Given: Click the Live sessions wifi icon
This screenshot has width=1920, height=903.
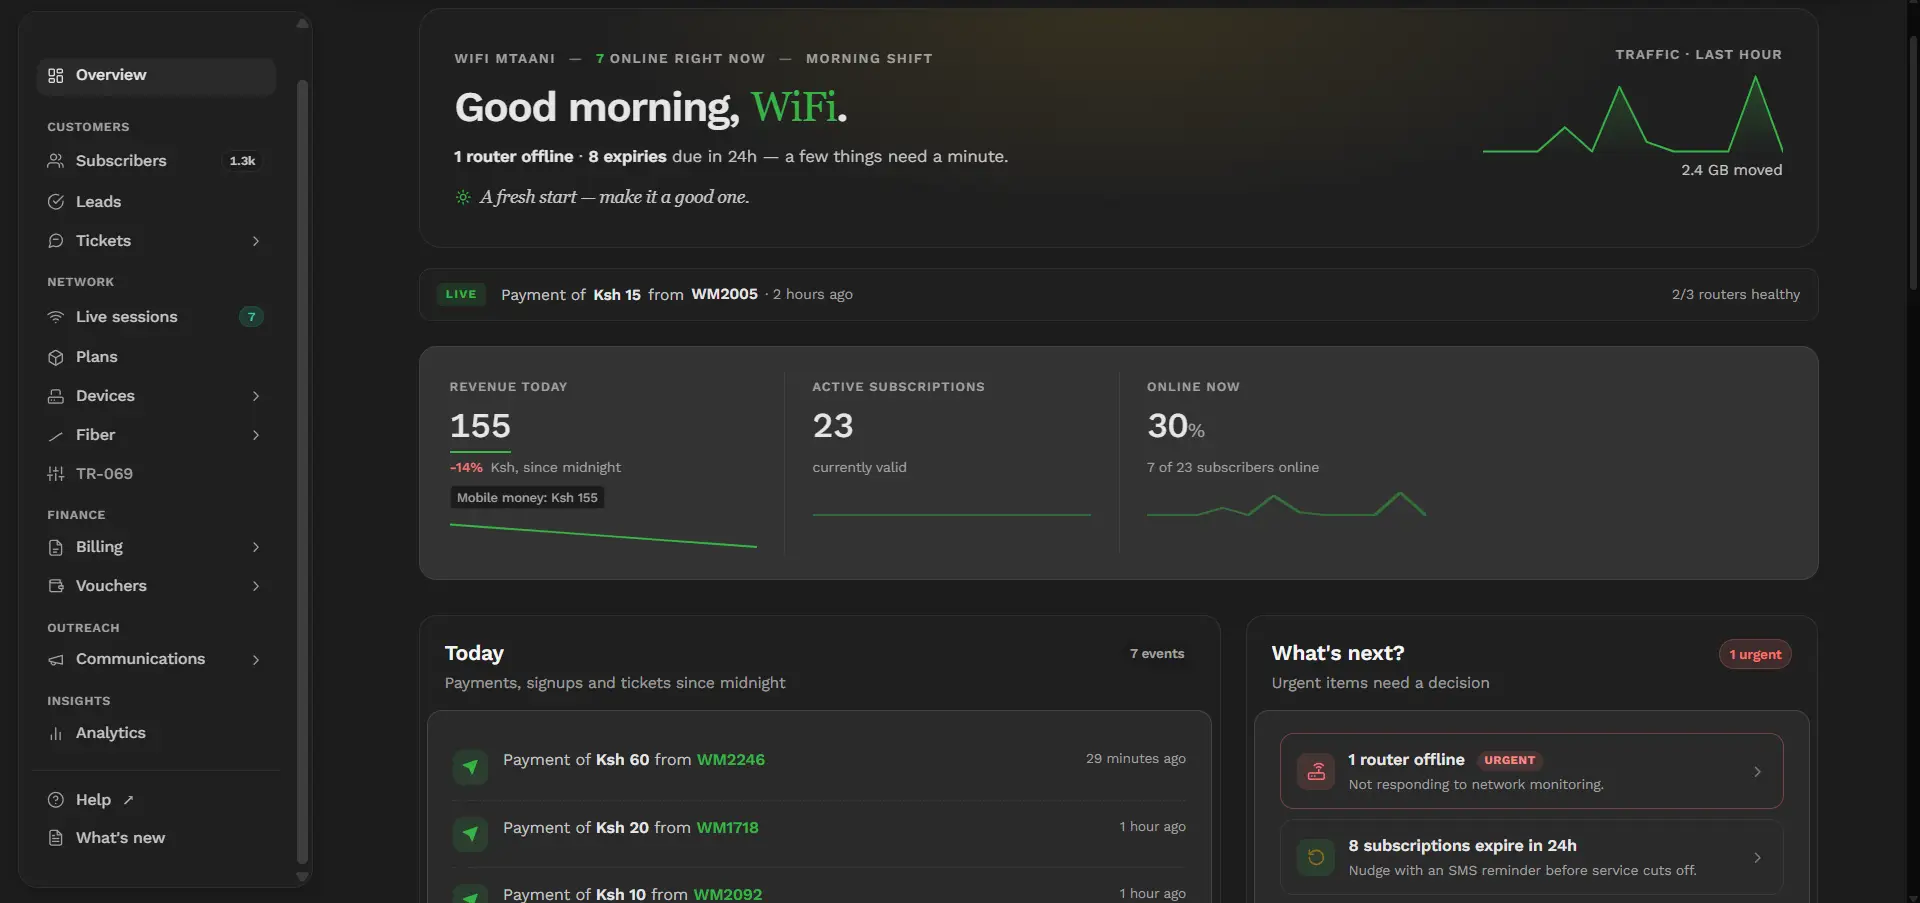Looking at the screenshot, I should pos(56,317).
